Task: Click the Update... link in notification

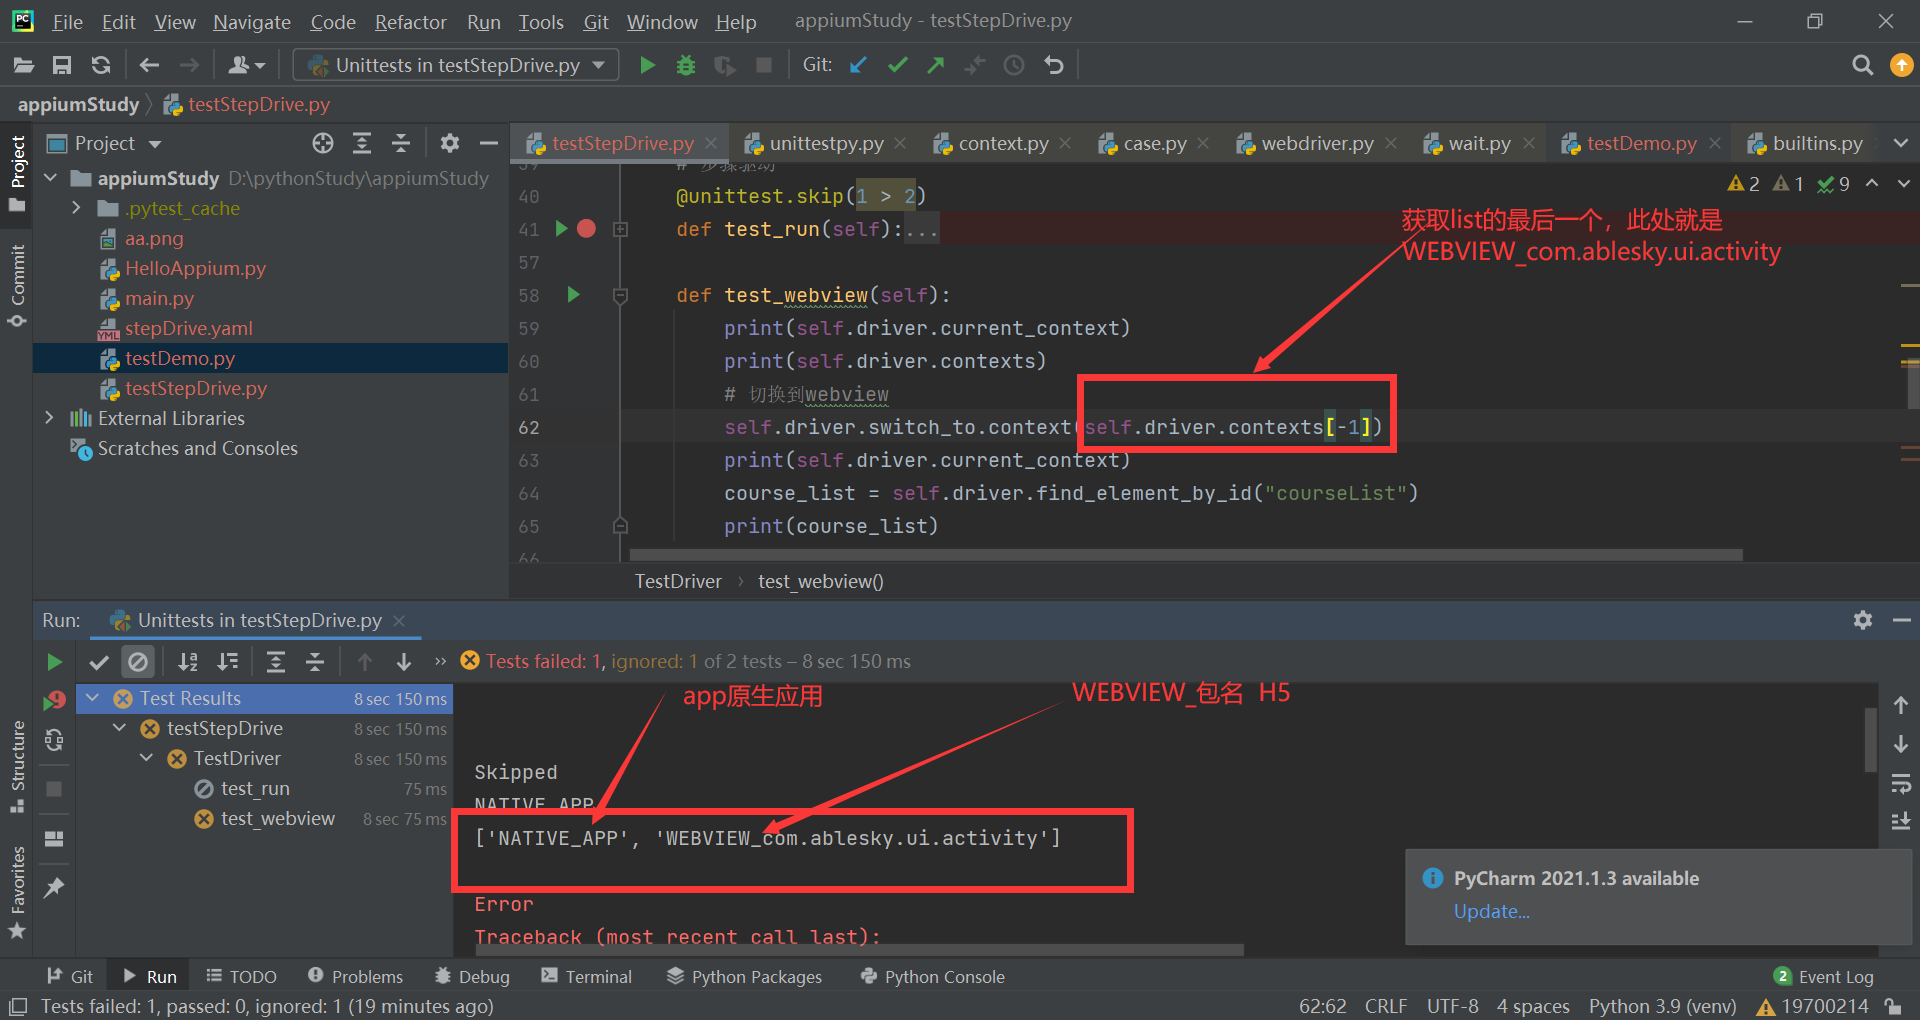Action: point(1491,911)
